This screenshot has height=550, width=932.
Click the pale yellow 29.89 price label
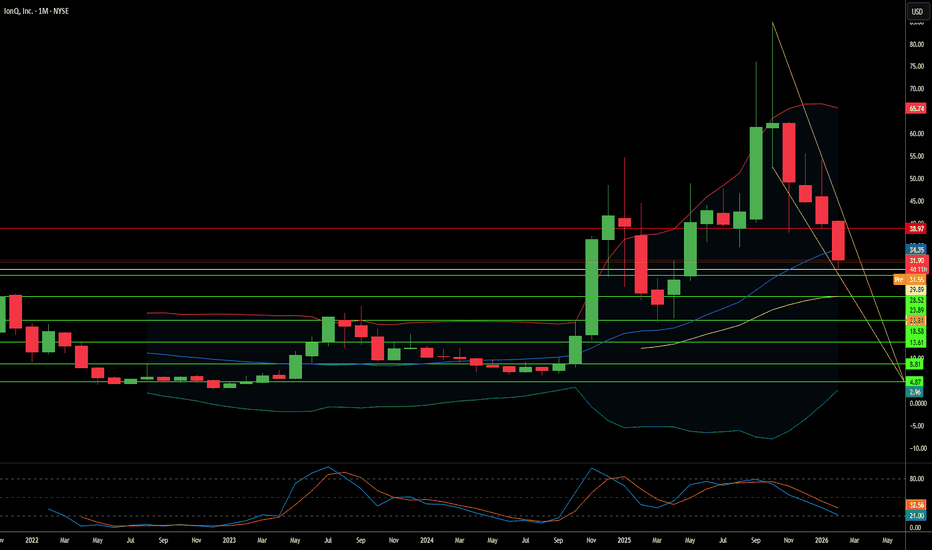[916, 290]
